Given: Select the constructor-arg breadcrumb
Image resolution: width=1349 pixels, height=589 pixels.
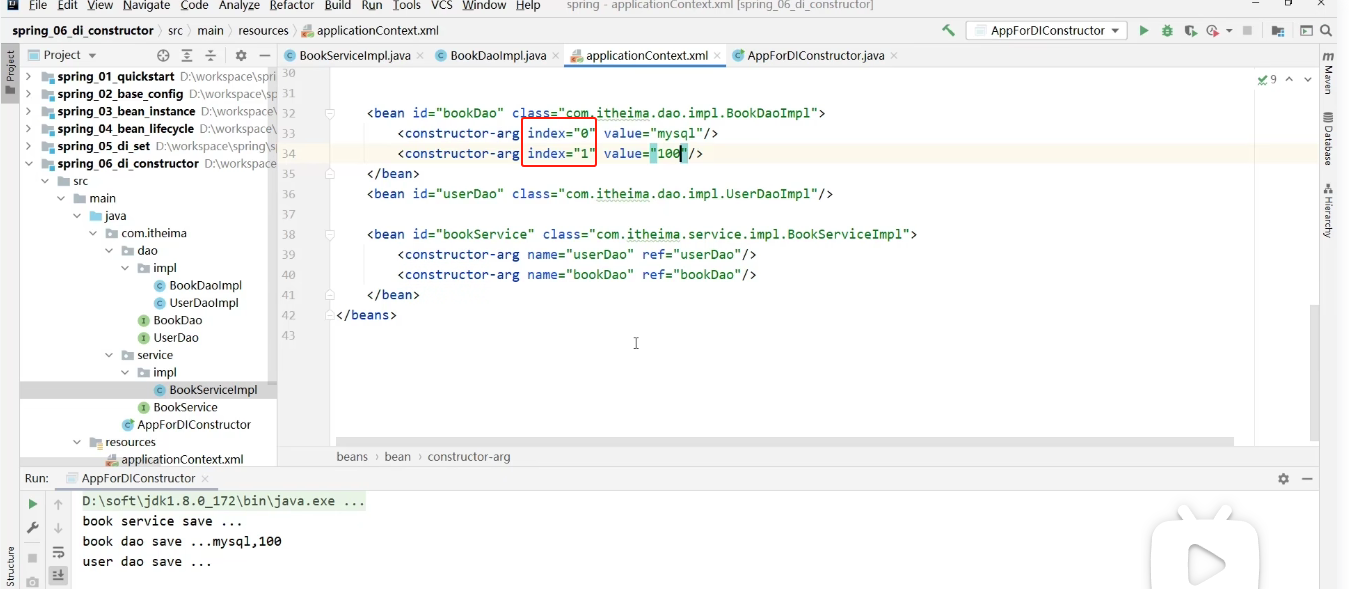Looking at the screenshot, I should [x=469, y=457].
